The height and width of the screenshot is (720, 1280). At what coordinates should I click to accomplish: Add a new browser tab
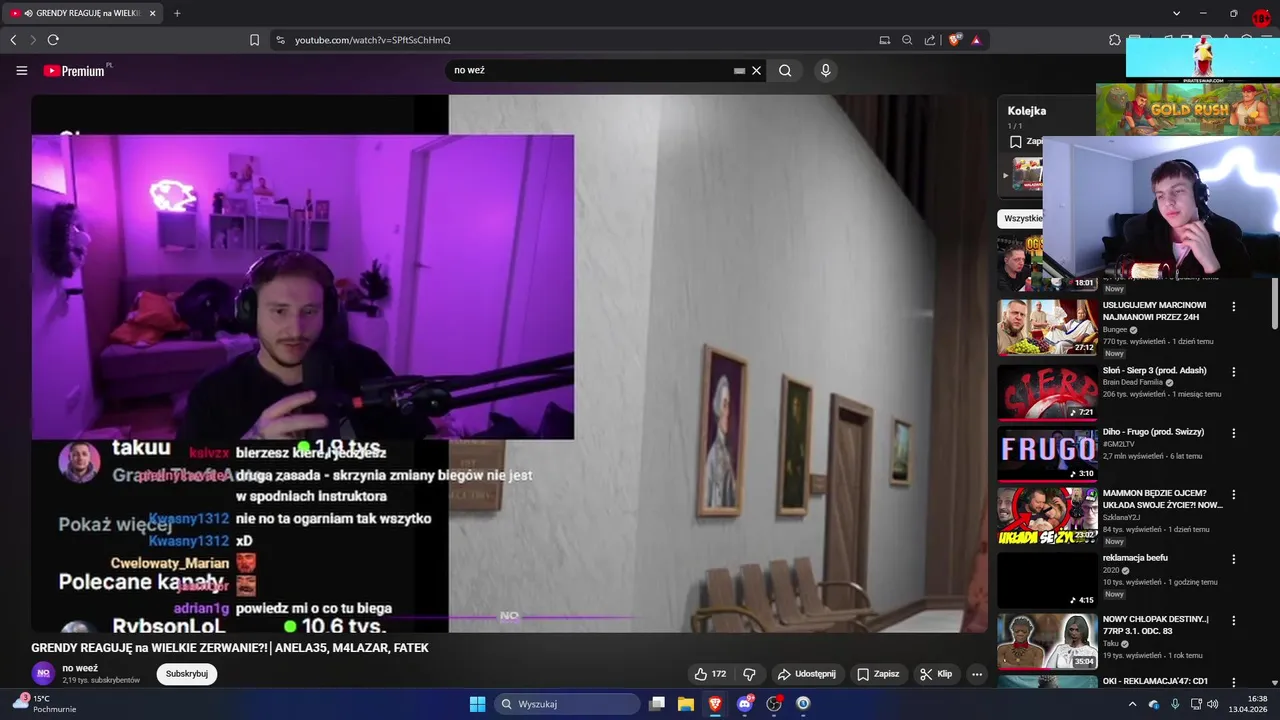click(177, 13)
